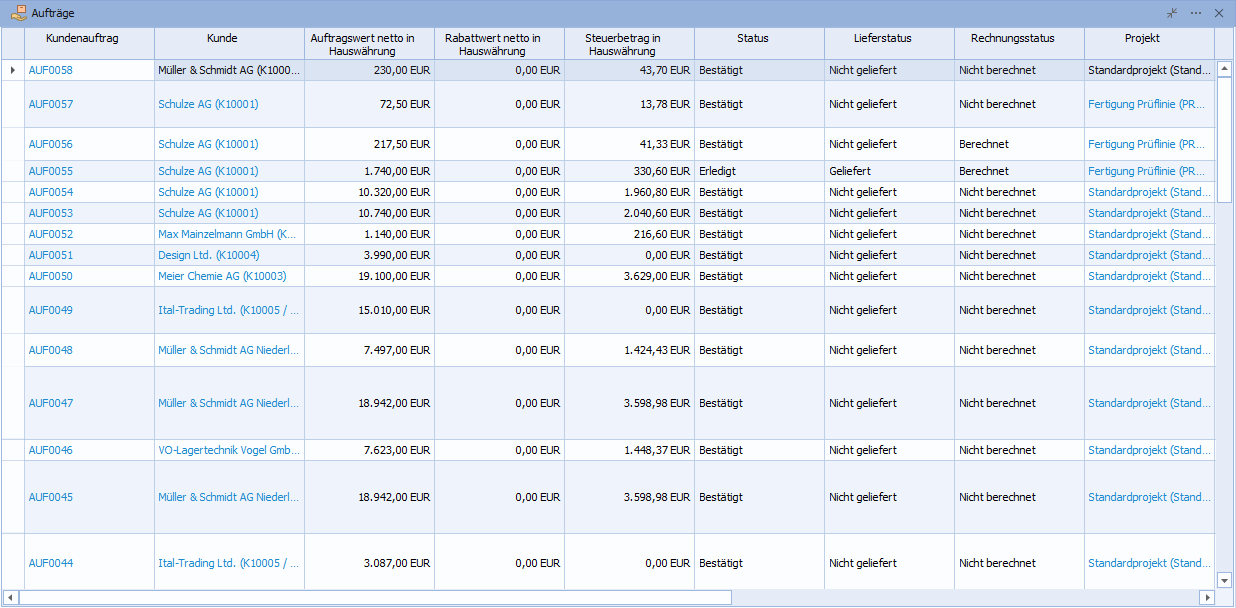Select the Erledigt status cell of AUF0055
Image resolution: width=1236 pixels, height=608 pixels.
718,171
